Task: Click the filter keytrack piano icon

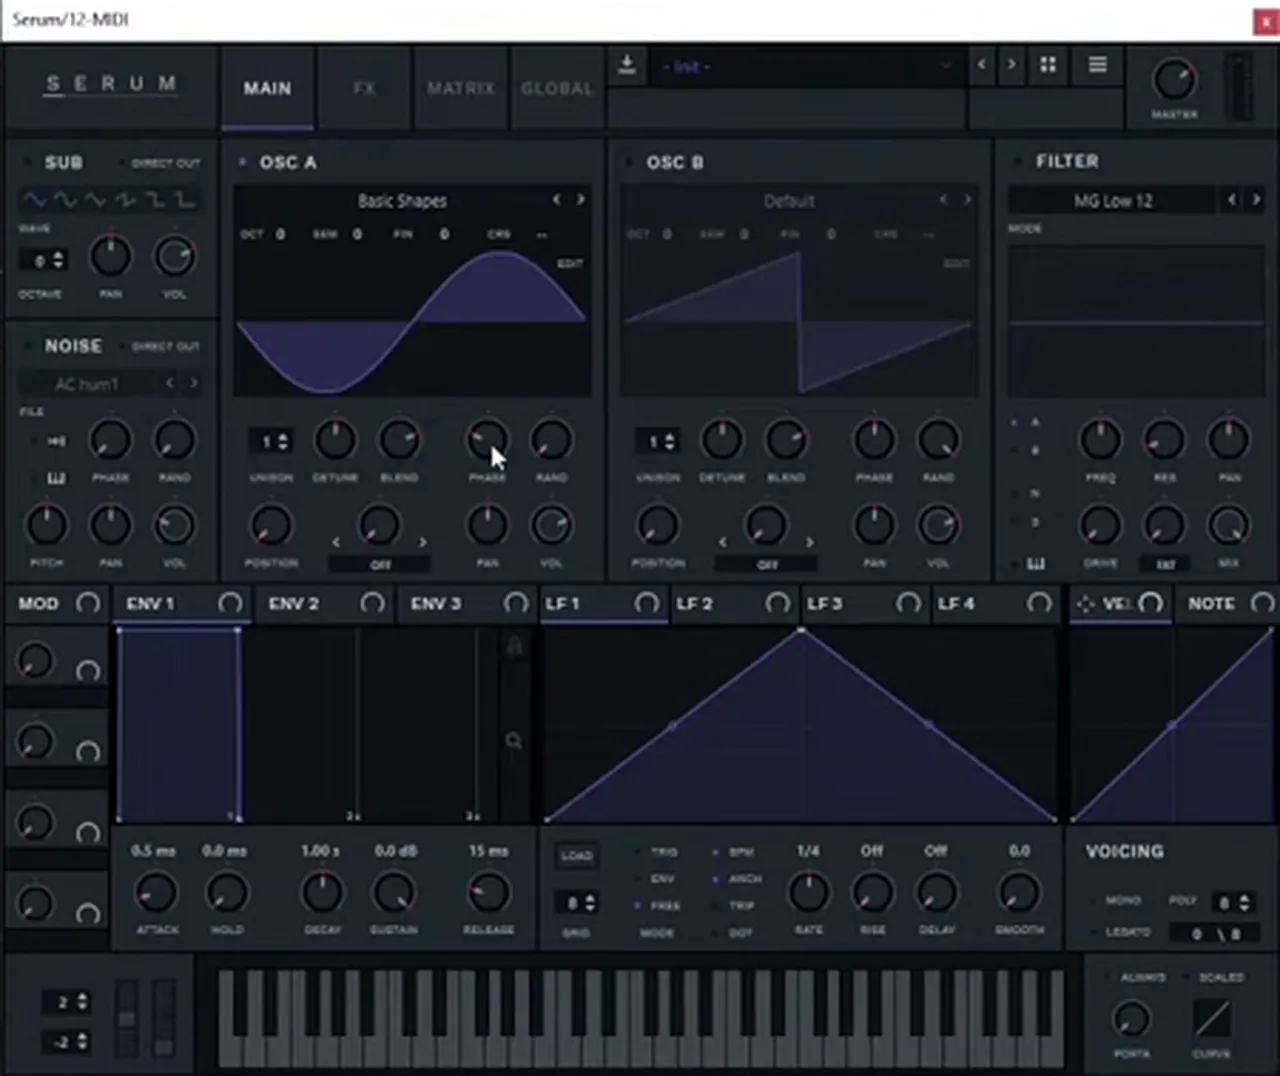Action: (1036, 564)
